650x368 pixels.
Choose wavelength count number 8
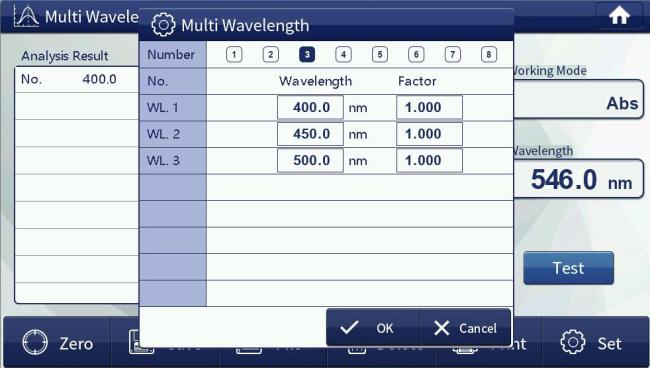click(489, 54)
